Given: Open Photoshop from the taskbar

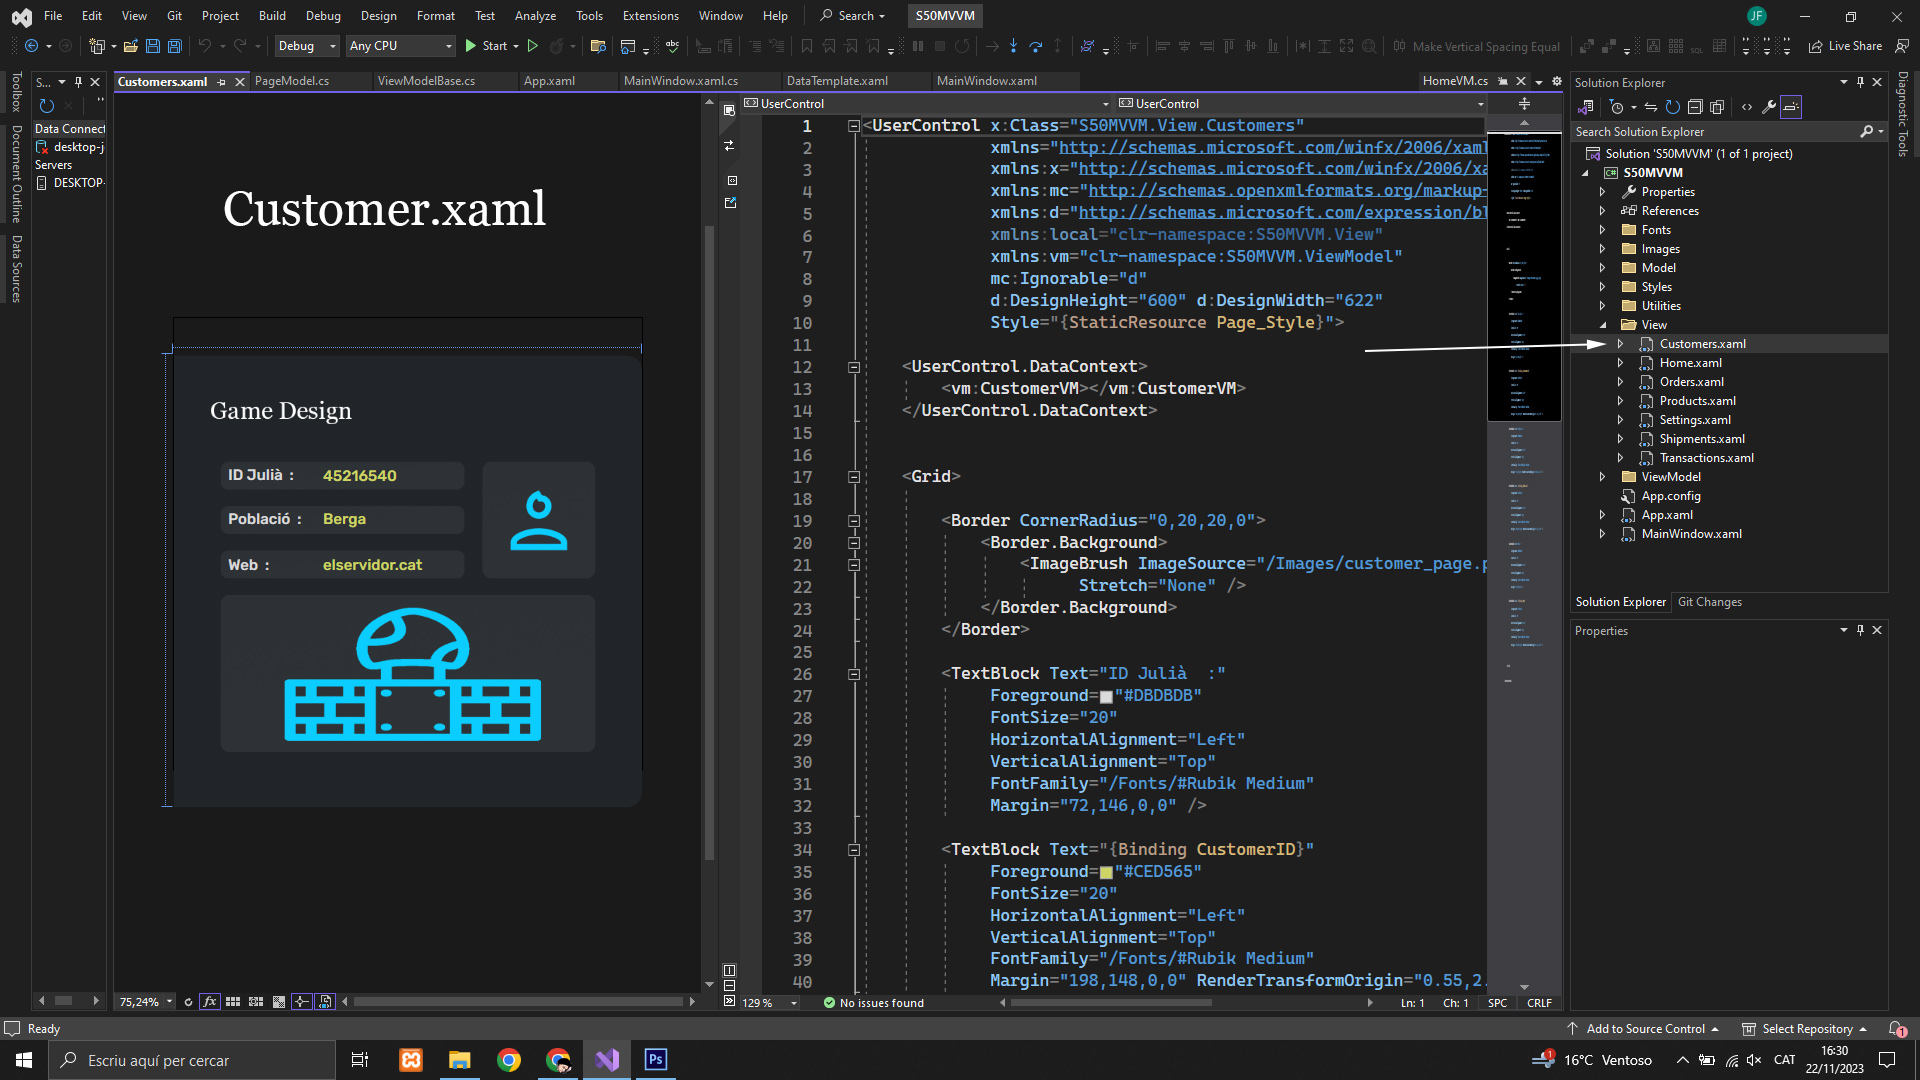Looking at the screenshot, I should point(656,1060).
